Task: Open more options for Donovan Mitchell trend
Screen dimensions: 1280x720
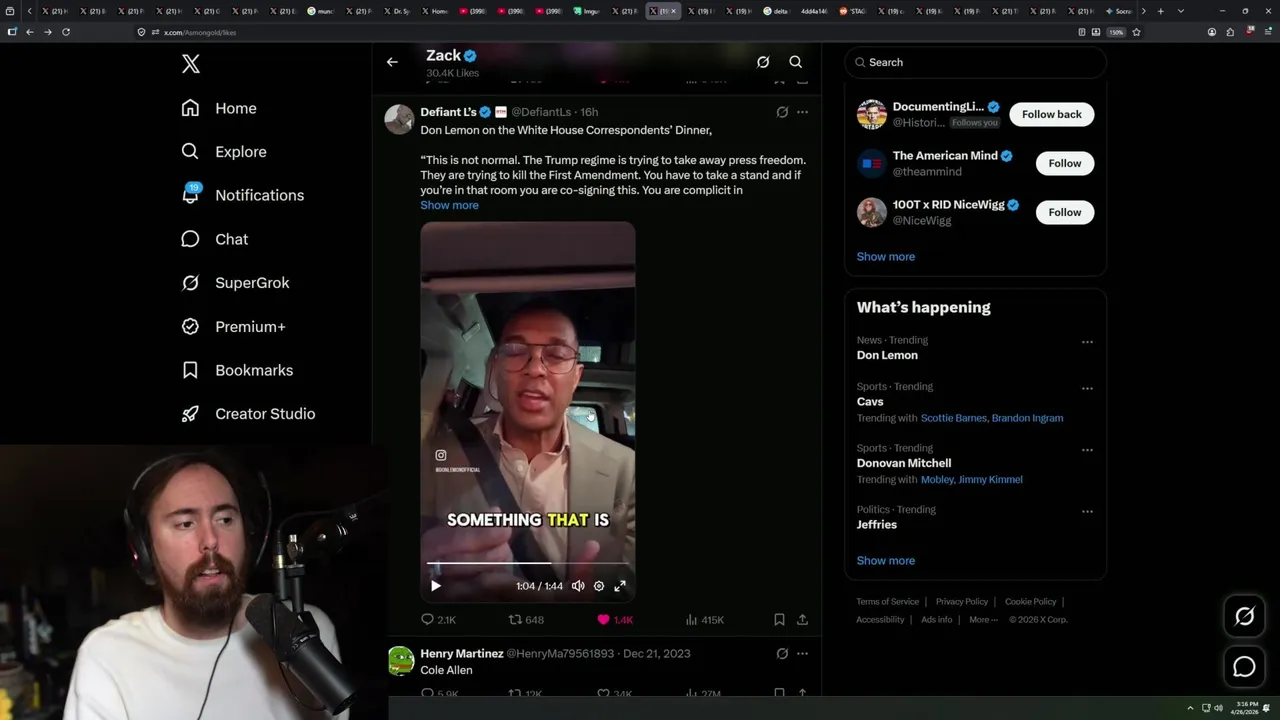Action: coord(1087,450)
